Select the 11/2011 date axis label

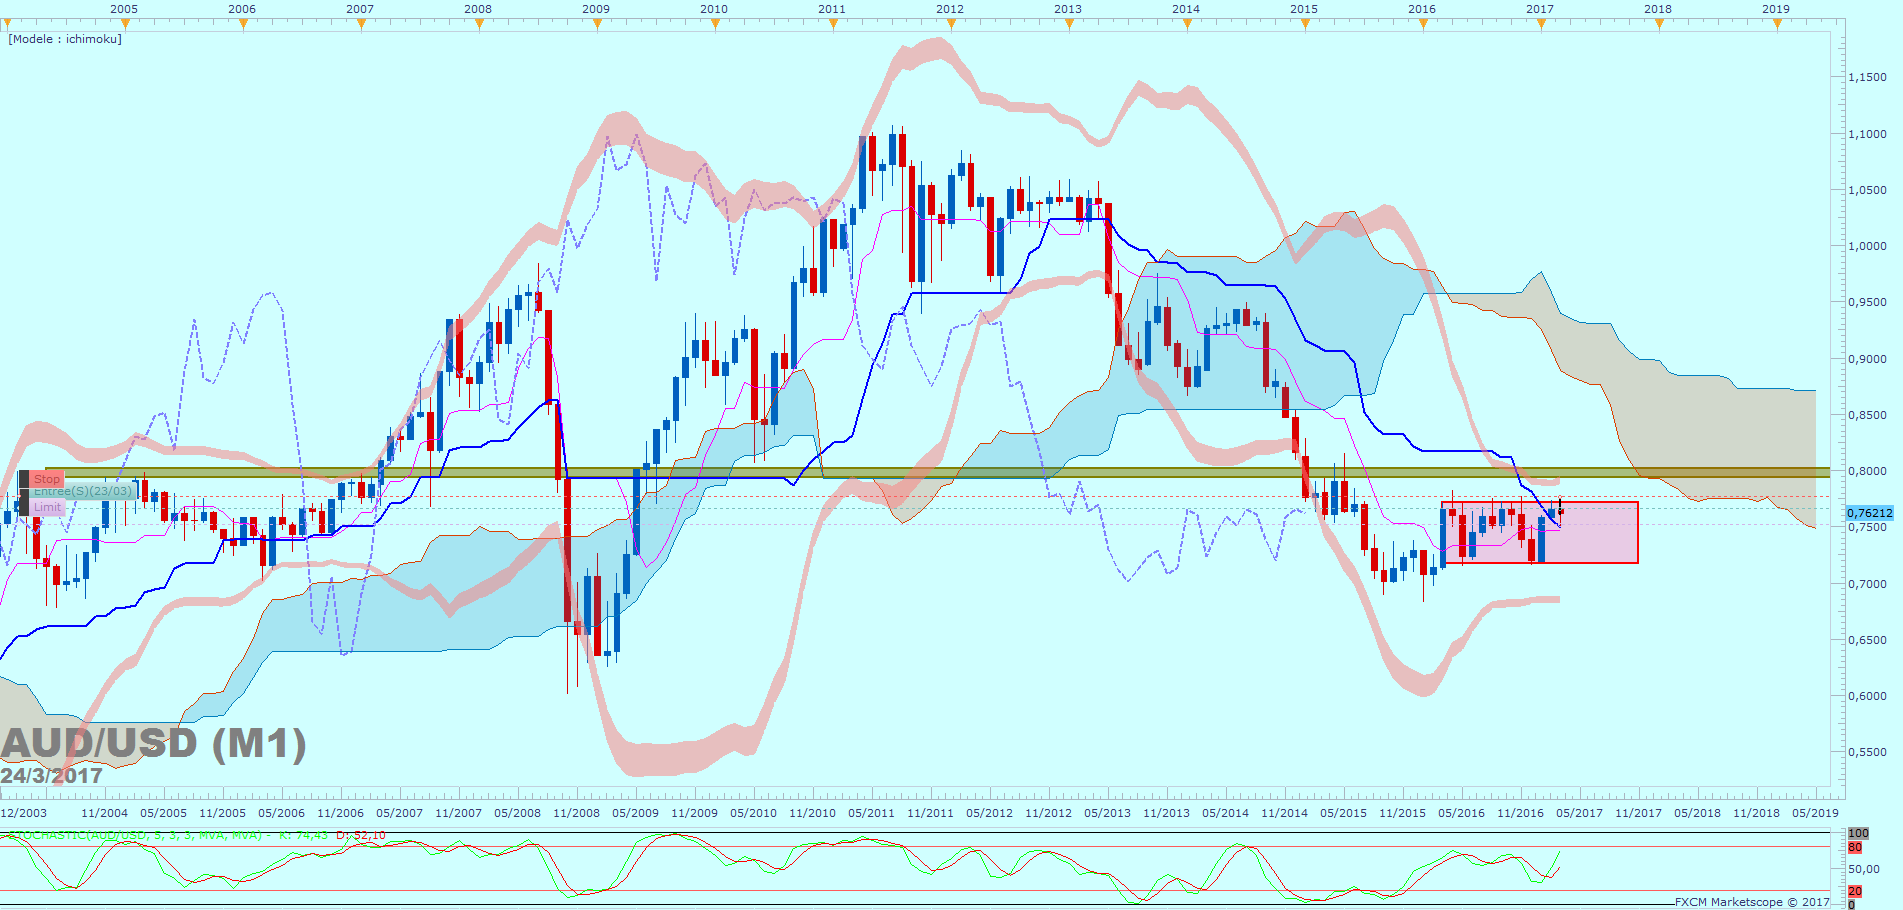pos(930,813)
